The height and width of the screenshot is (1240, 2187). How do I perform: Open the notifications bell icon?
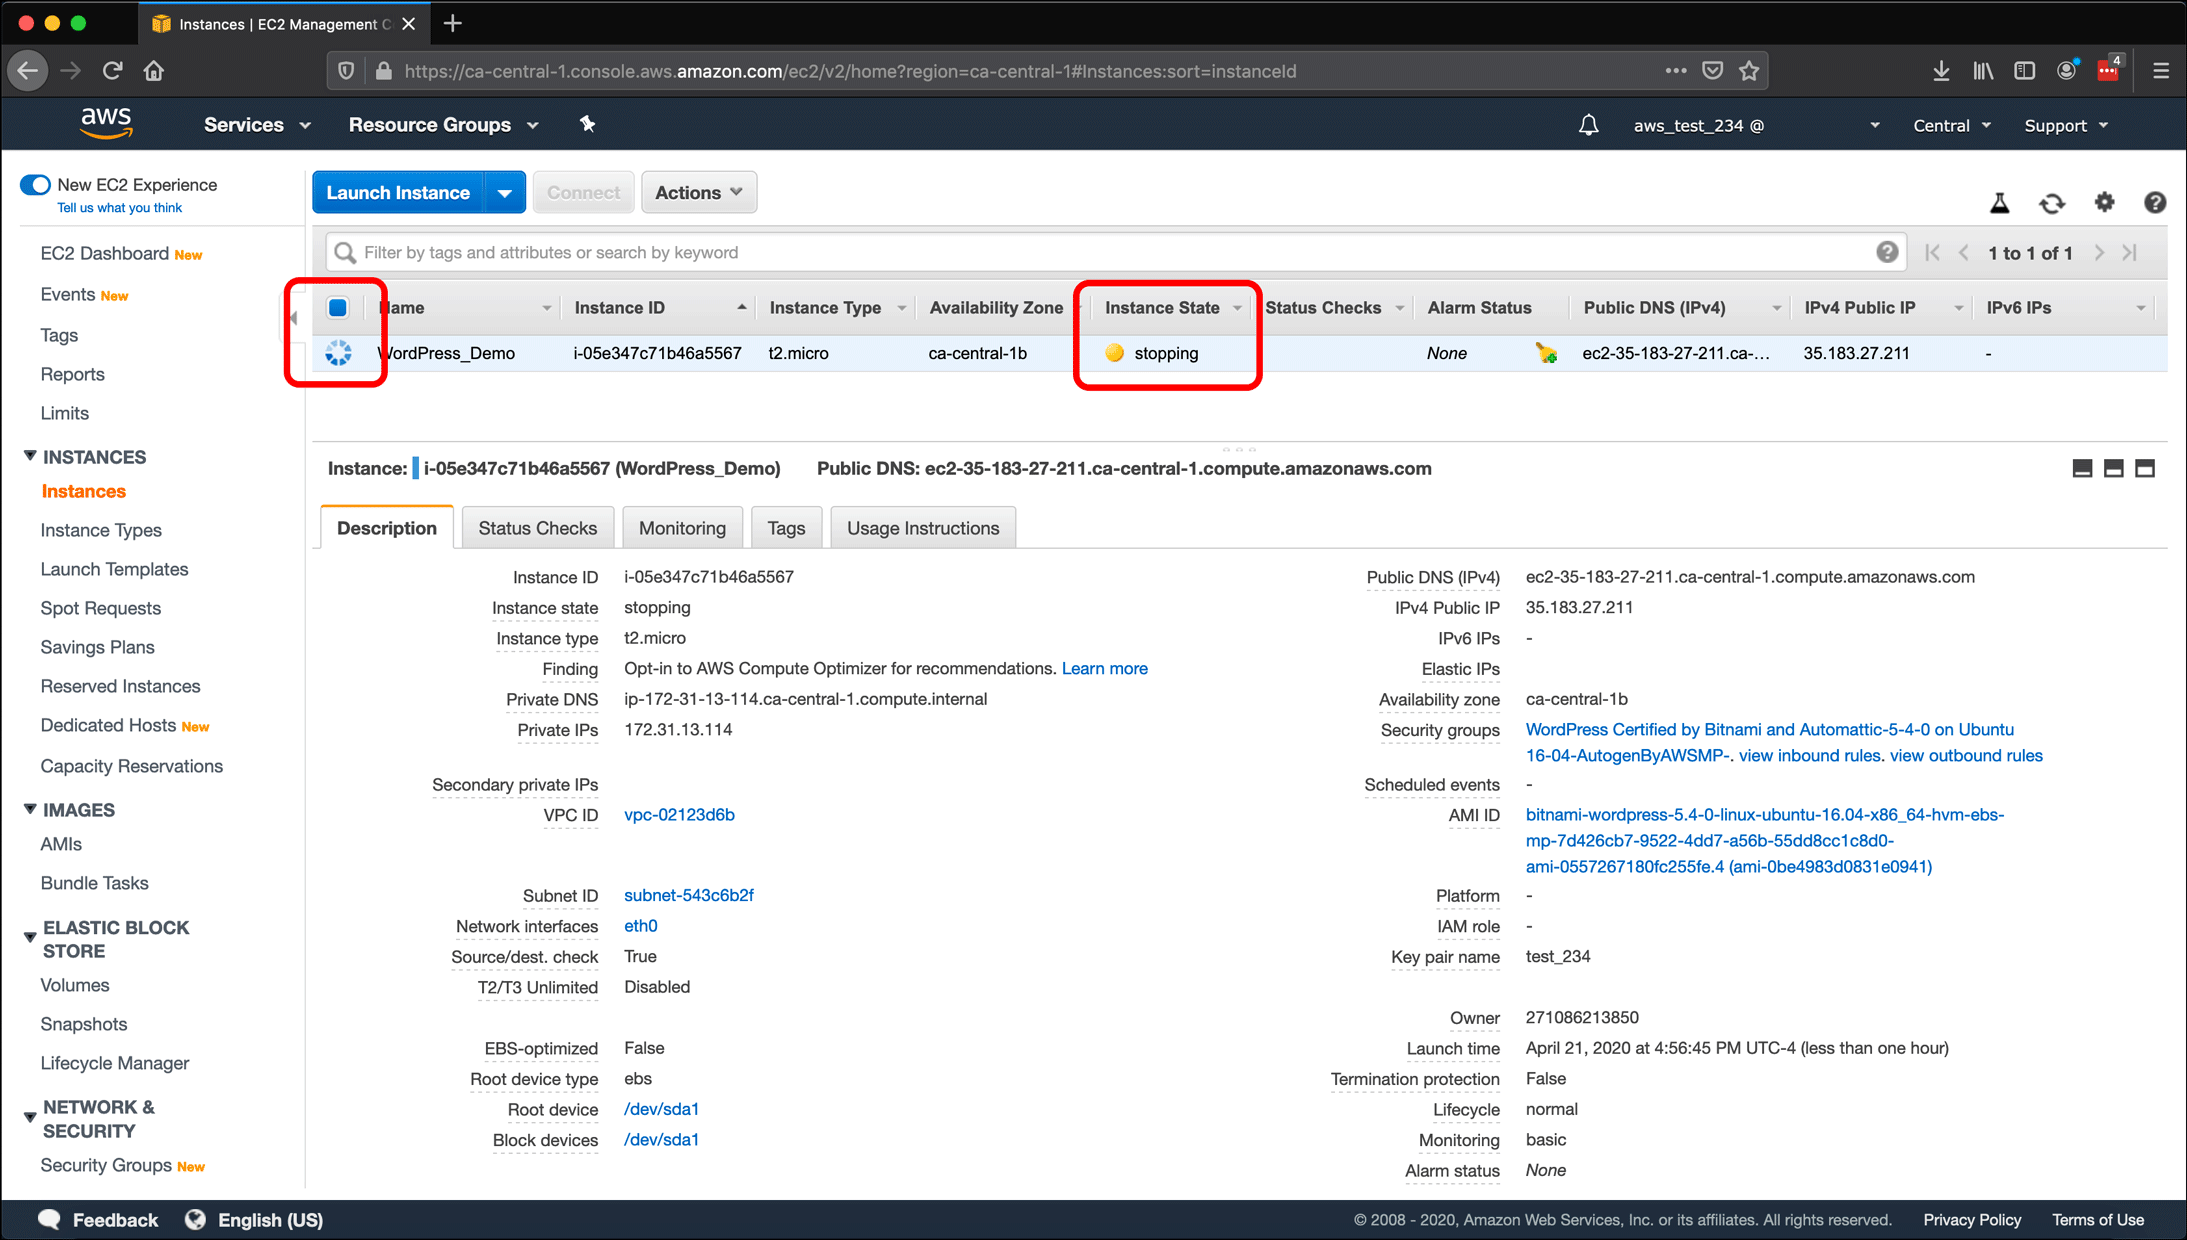coord(1588,125)
